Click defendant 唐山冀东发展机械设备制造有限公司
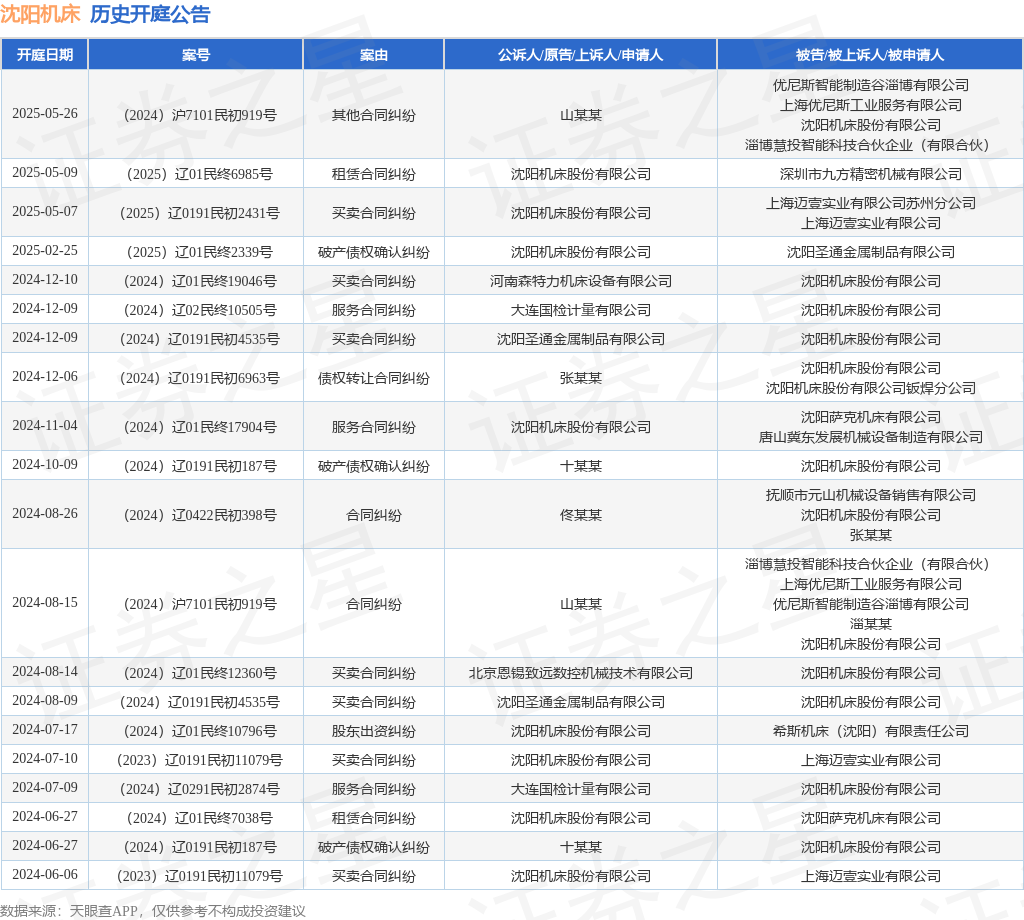This screenshot has width=1024, height=920. click(871, 437)
